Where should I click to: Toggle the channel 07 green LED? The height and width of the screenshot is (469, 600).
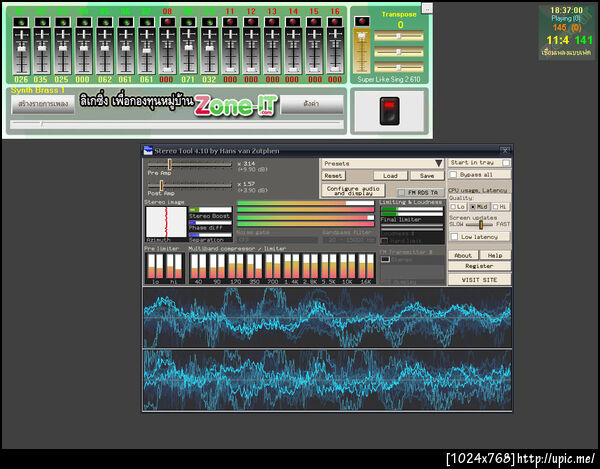147,22
